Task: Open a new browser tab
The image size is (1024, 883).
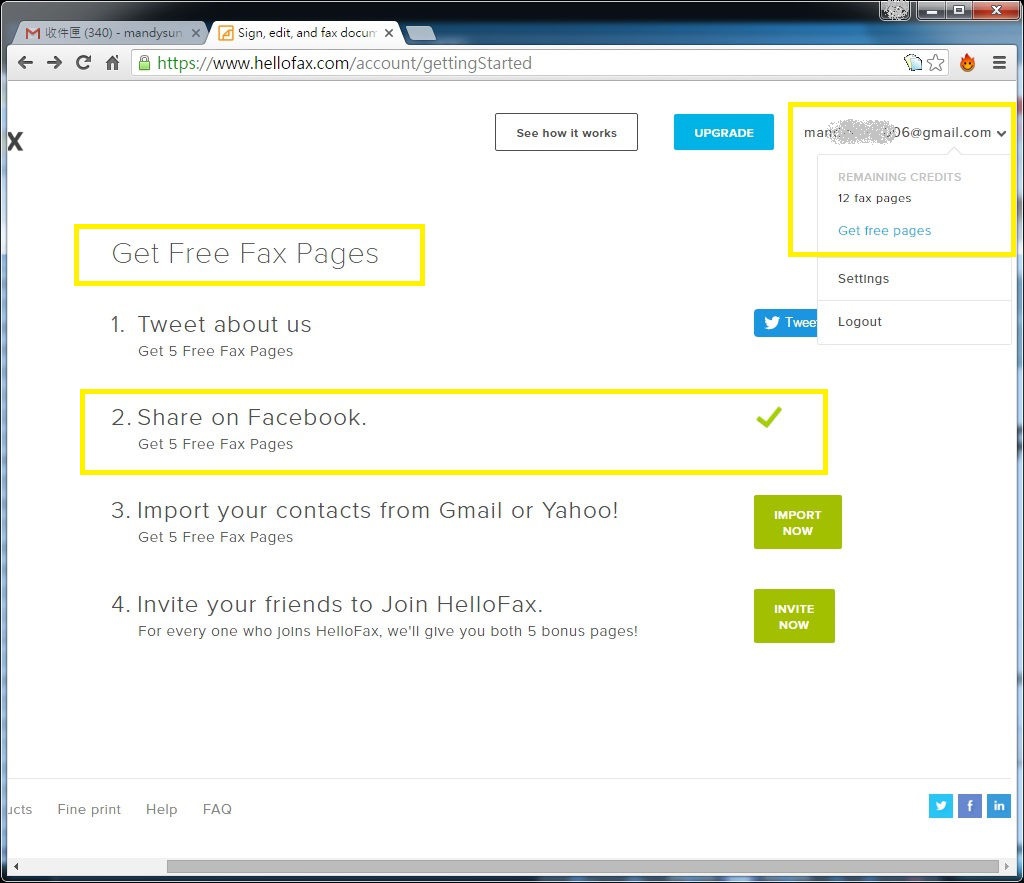Action: coord(421,33)
